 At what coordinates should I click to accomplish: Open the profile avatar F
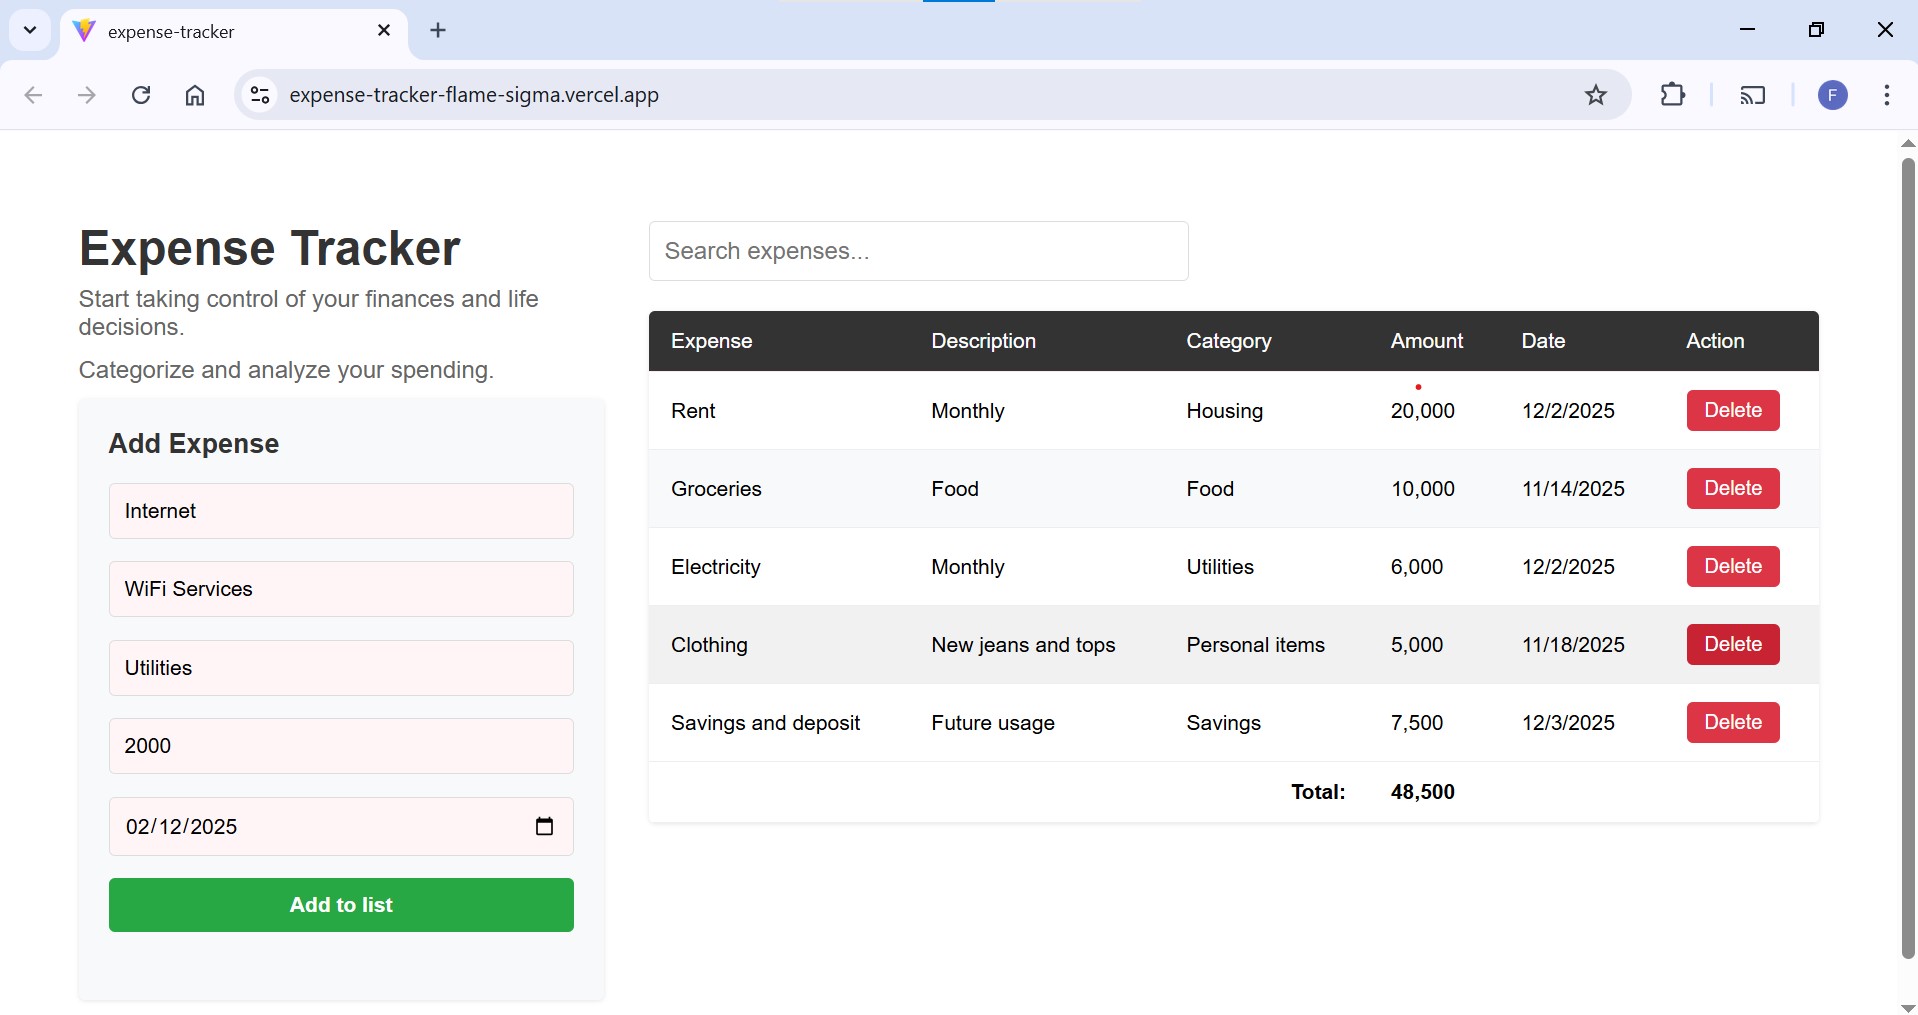click(1833, 95)
